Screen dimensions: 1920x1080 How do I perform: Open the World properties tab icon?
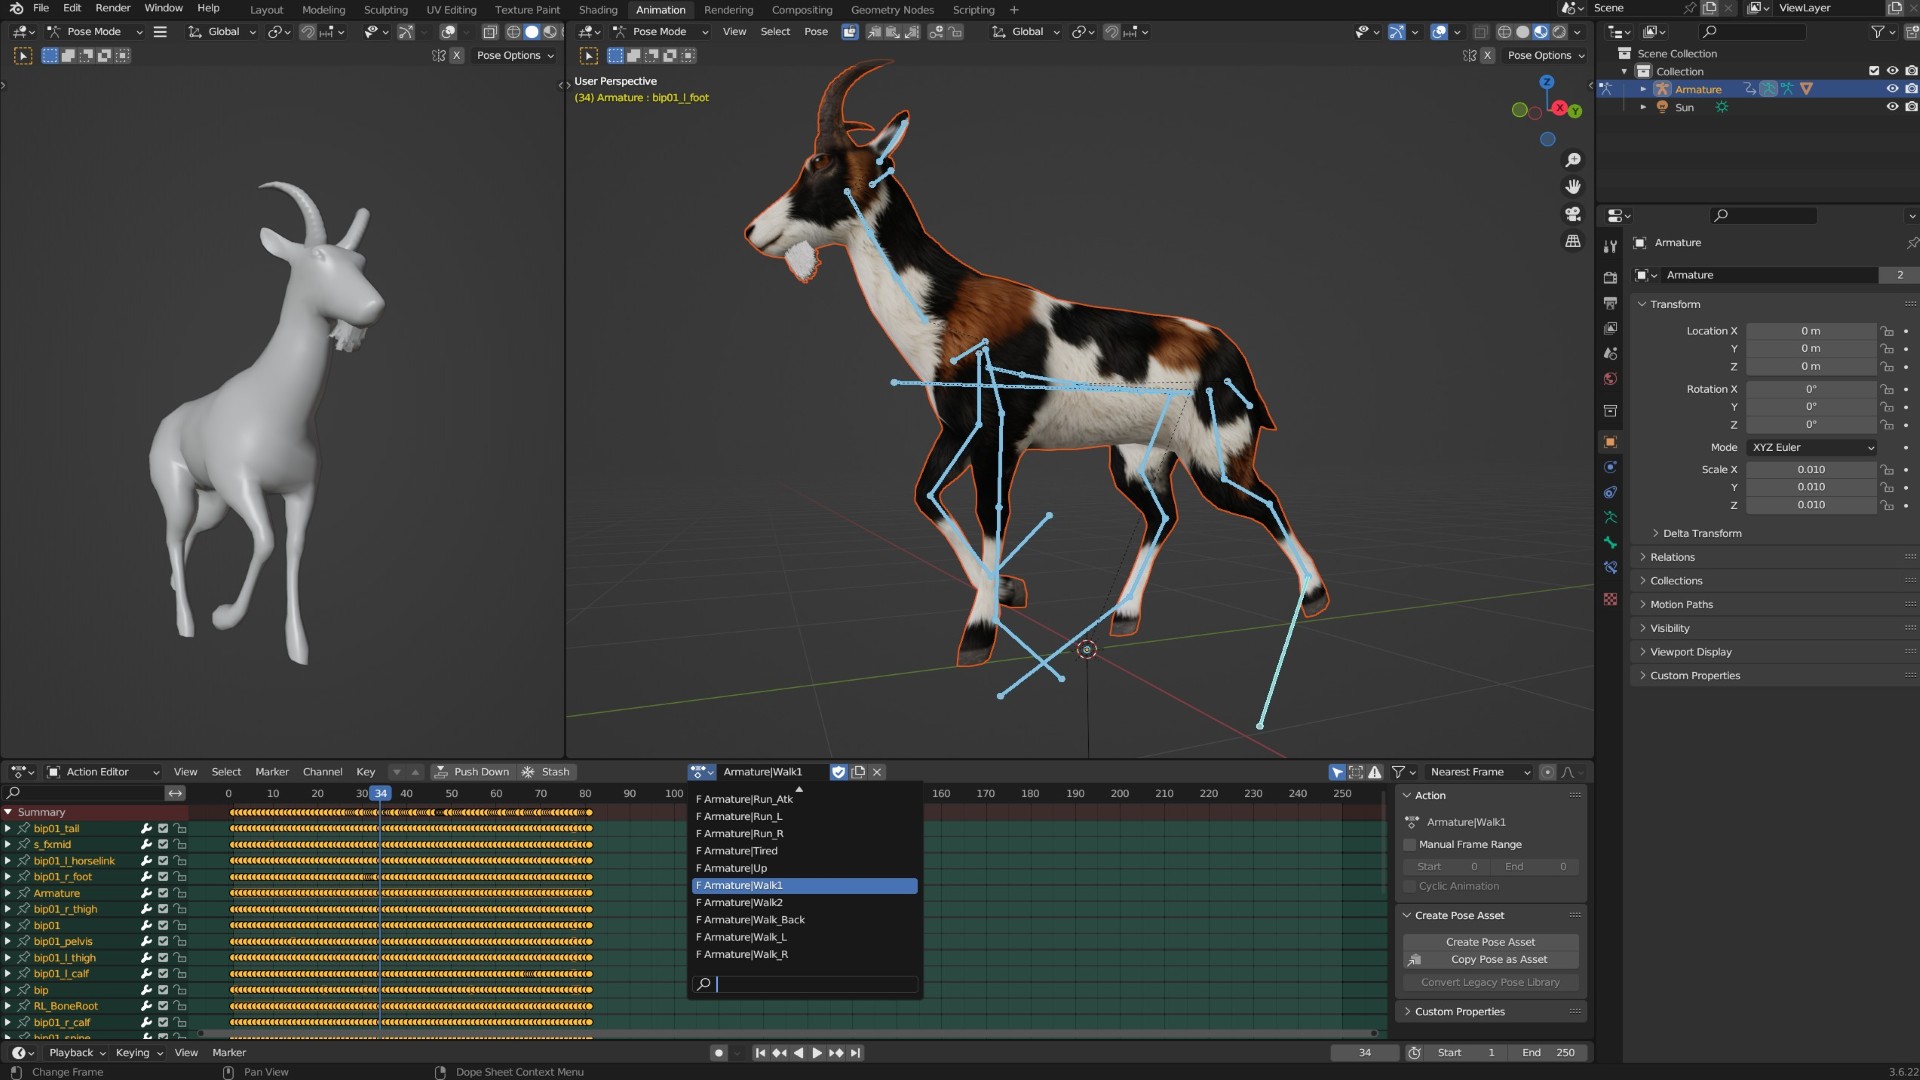[1610, 379]
